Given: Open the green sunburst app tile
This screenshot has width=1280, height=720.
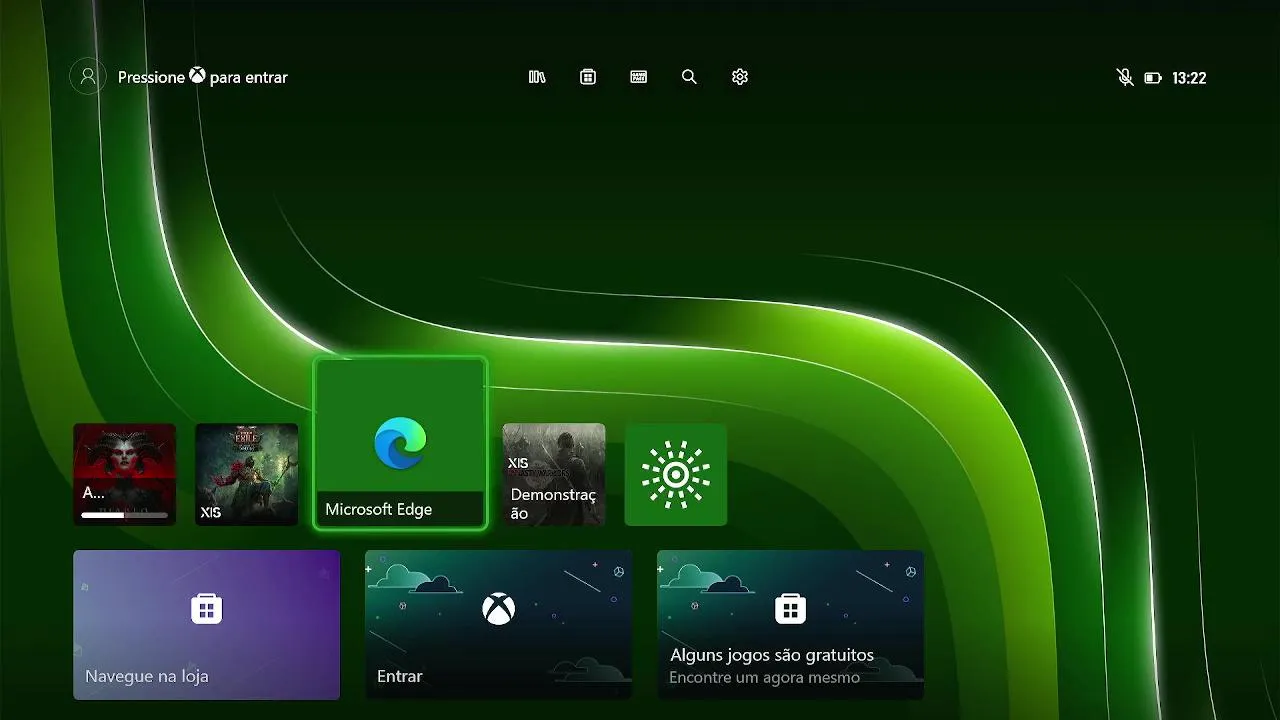Looking at the screenshot, I should pyautogui.click(x=676, y=474).
